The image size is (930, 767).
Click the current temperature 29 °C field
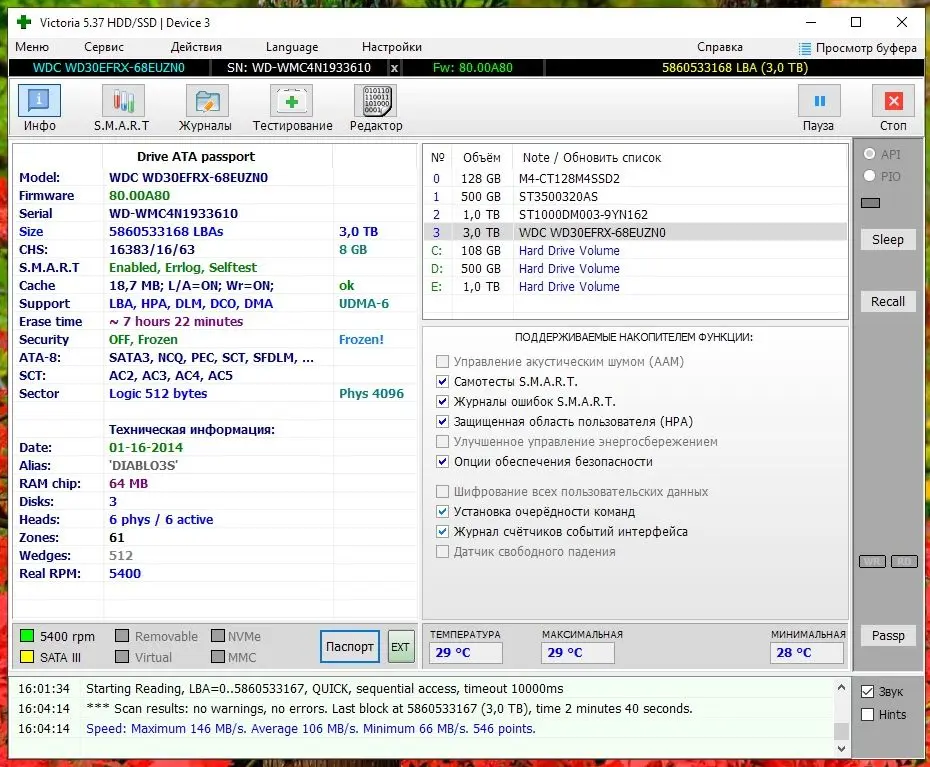coord(466,653)
